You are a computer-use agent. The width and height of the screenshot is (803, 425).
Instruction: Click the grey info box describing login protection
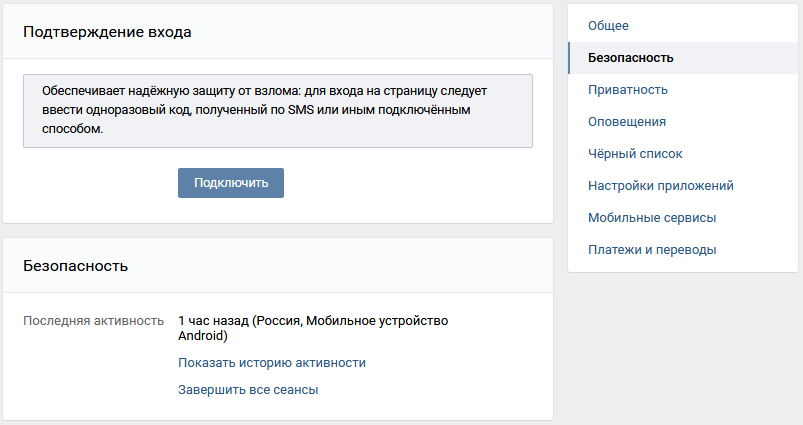tap(278, 111)
